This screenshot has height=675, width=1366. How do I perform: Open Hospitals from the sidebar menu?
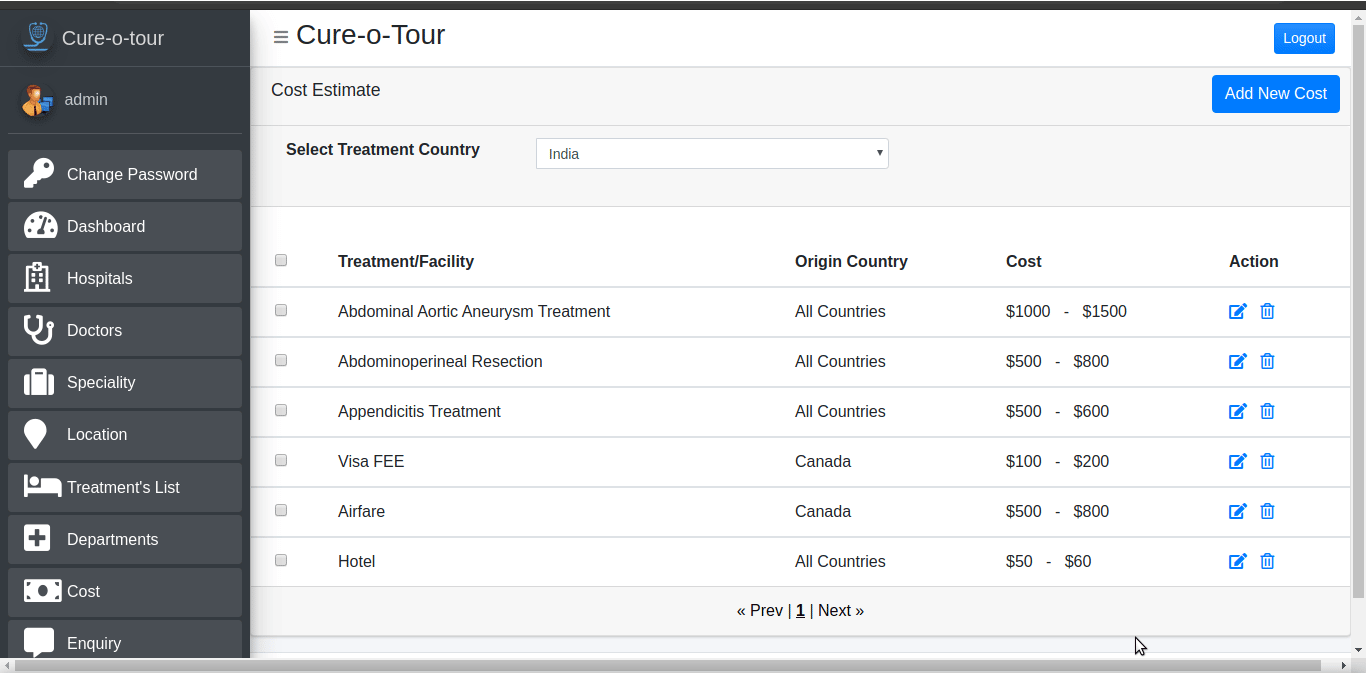coord(125,278)
